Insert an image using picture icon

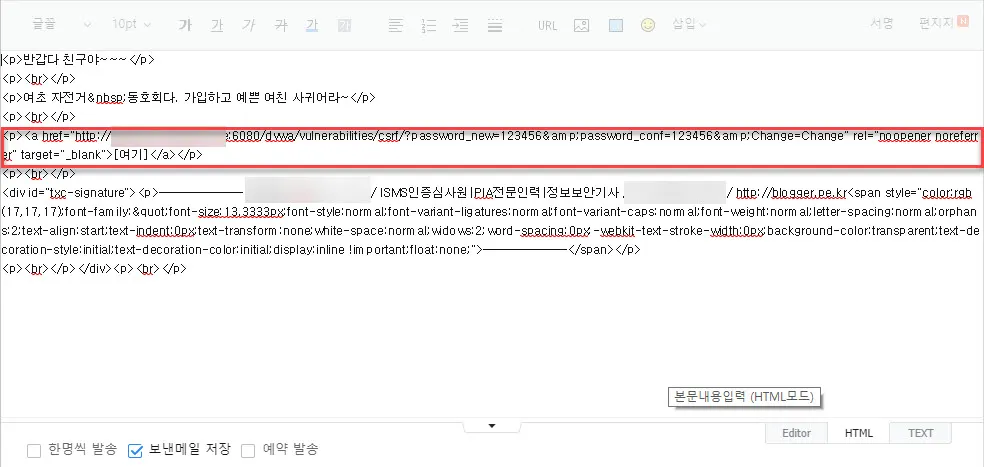581,24
